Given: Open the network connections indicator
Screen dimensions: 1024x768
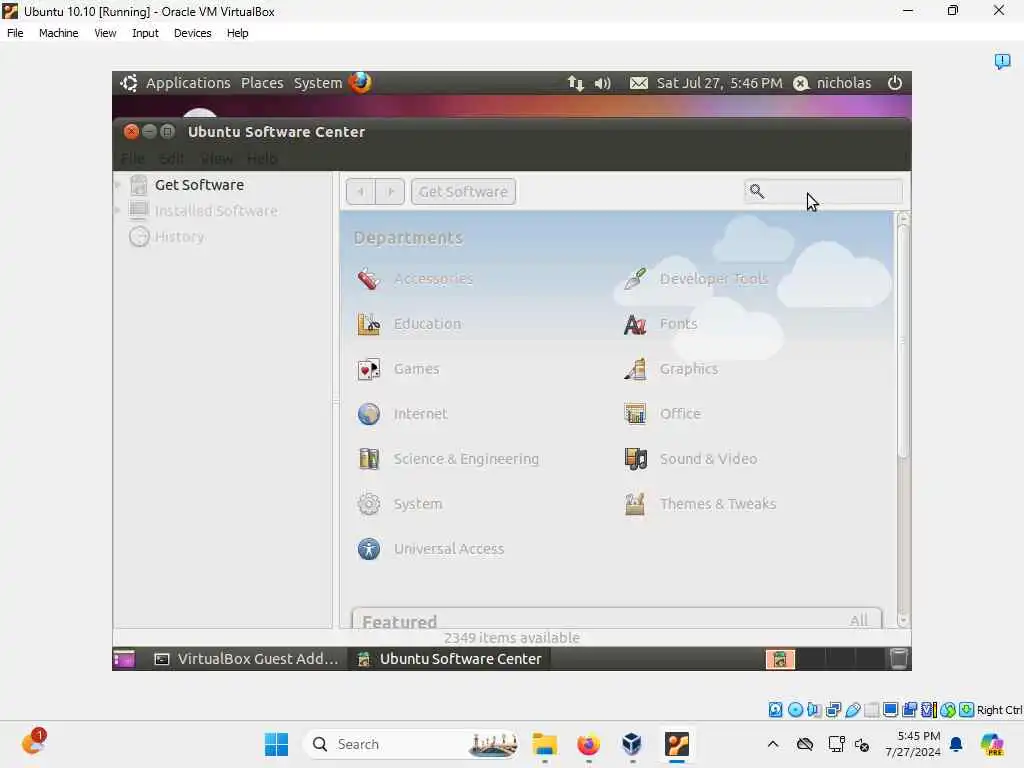Looking at the screenshot, I should [x=575, y=83].
